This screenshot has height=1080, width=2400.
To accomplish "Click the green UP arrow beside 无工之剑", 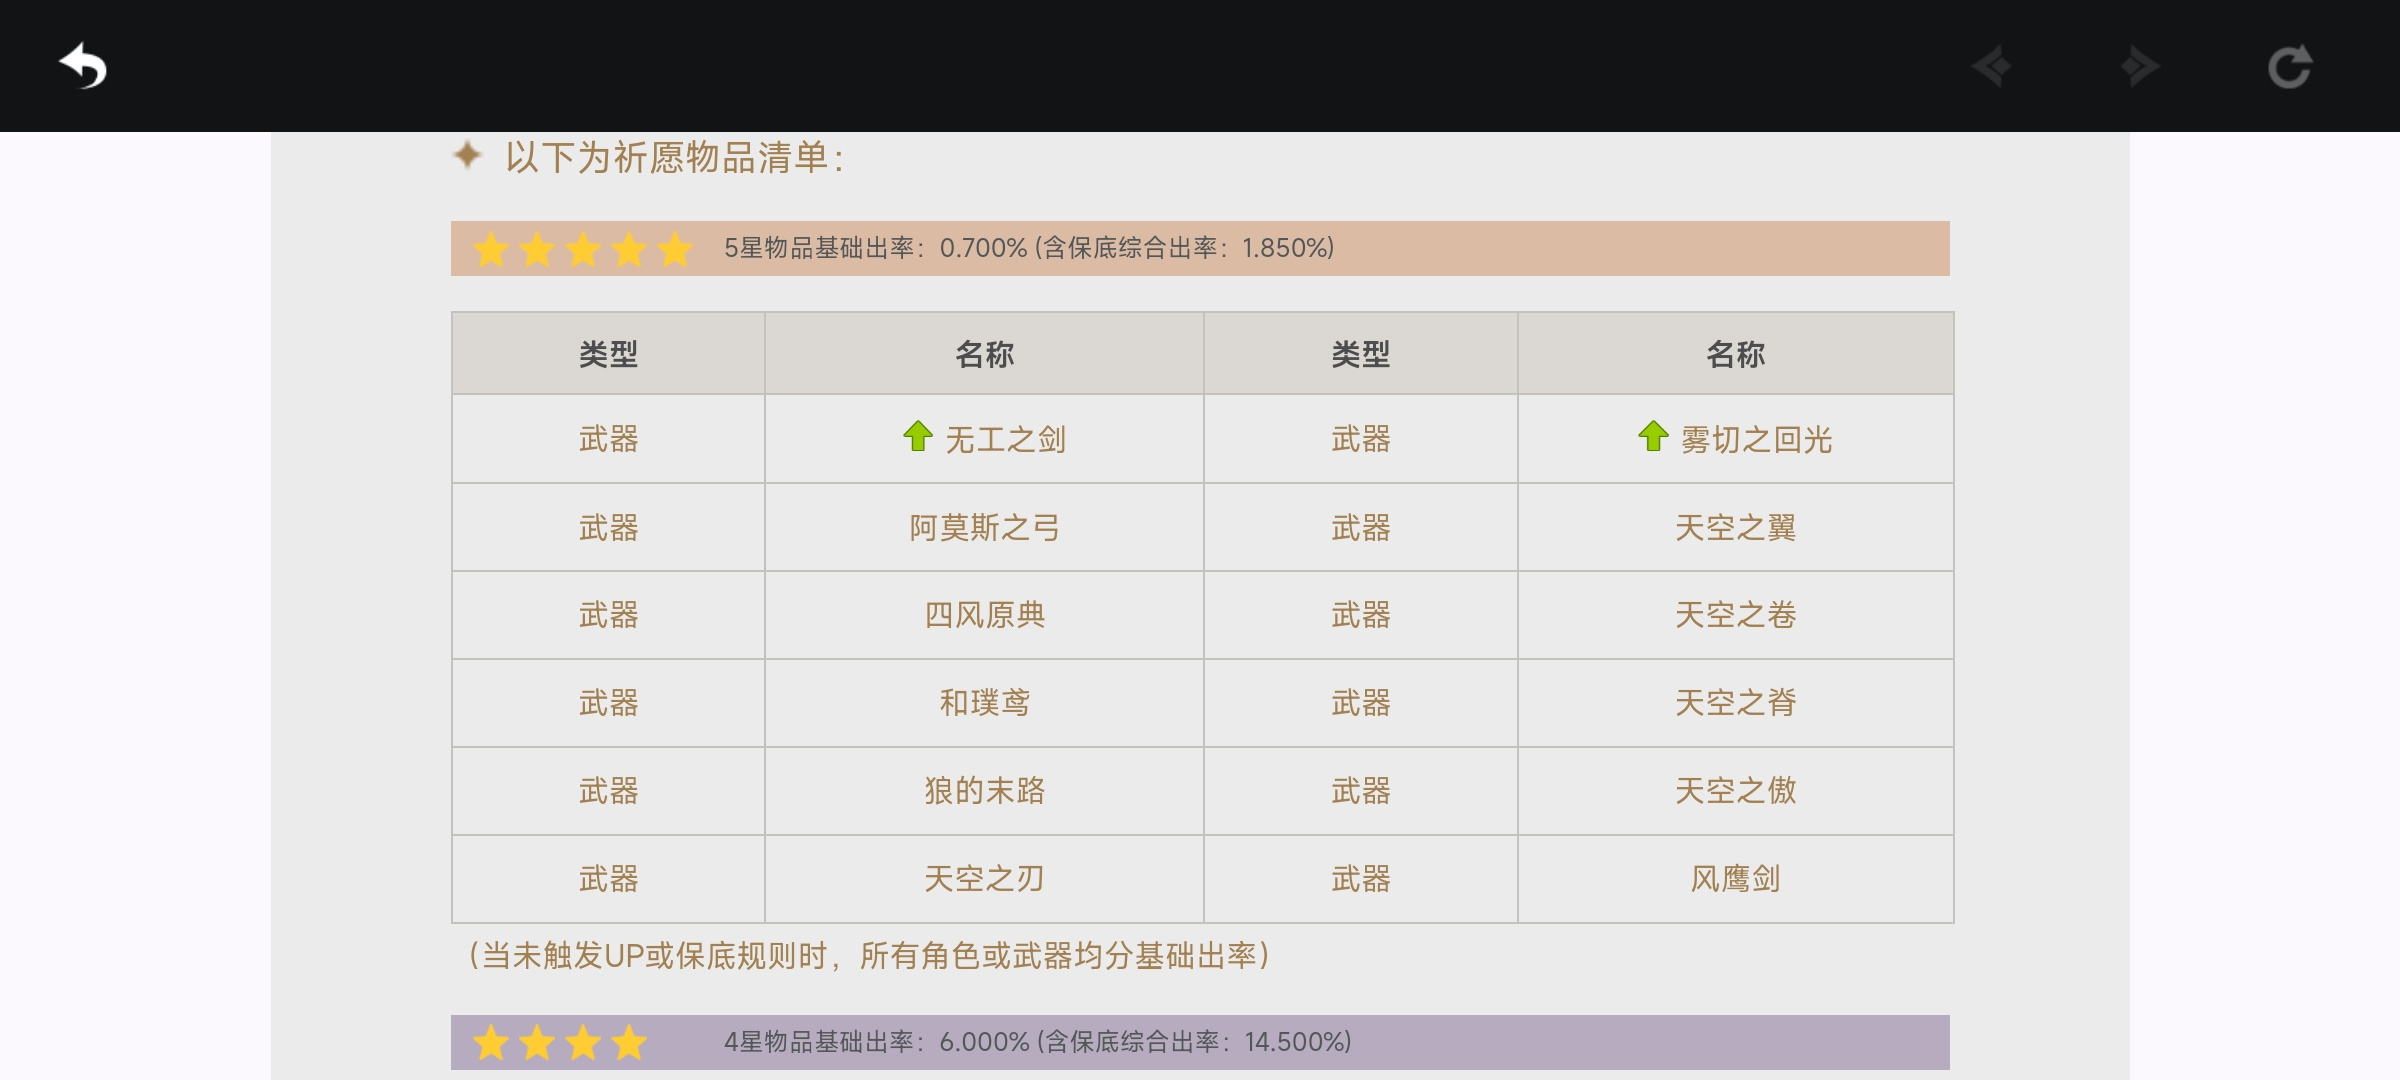I will (917, 436).
